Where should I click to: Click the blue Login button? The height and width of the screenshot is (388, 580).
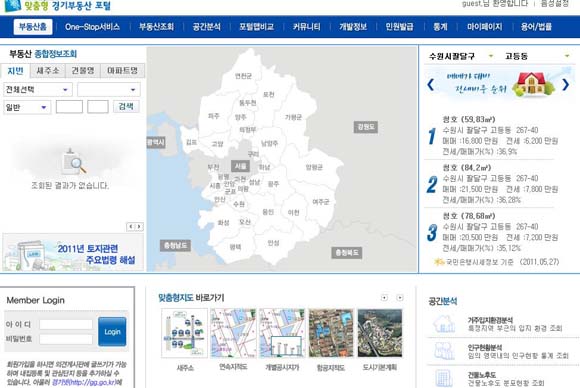112,331
